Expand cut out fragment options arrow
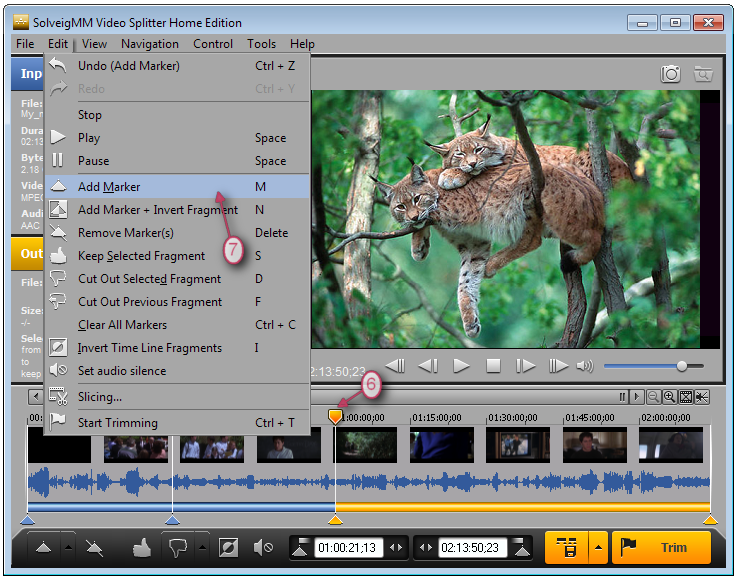Viewport: 735px width, 579px height. 202,548
